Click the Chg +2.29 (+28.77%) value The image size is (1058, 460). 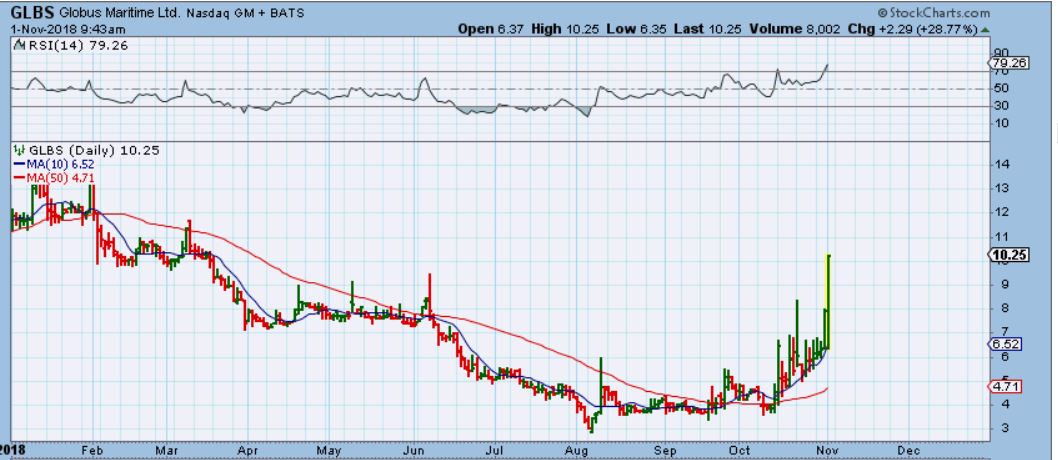coord(914,29)
